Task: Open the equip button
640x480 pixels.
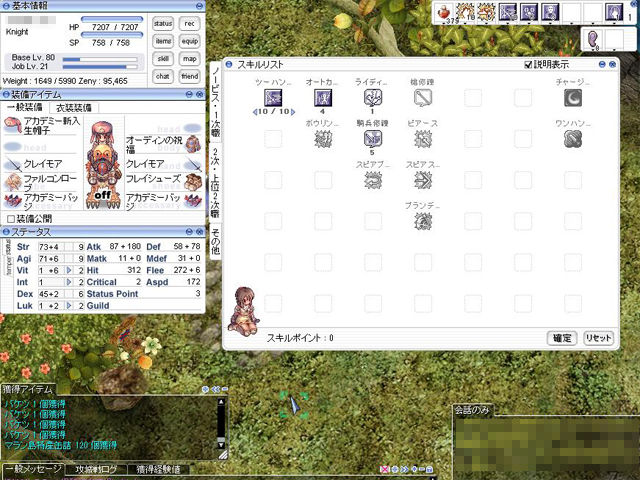Action: pyautogui.click(x=189, y=41)
